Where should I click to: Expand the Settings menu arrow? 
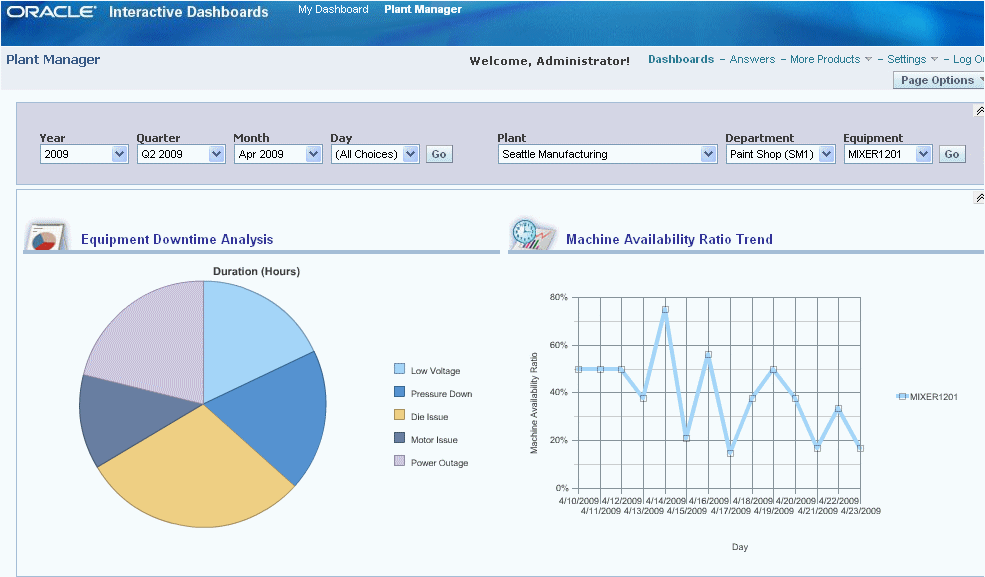934,60
